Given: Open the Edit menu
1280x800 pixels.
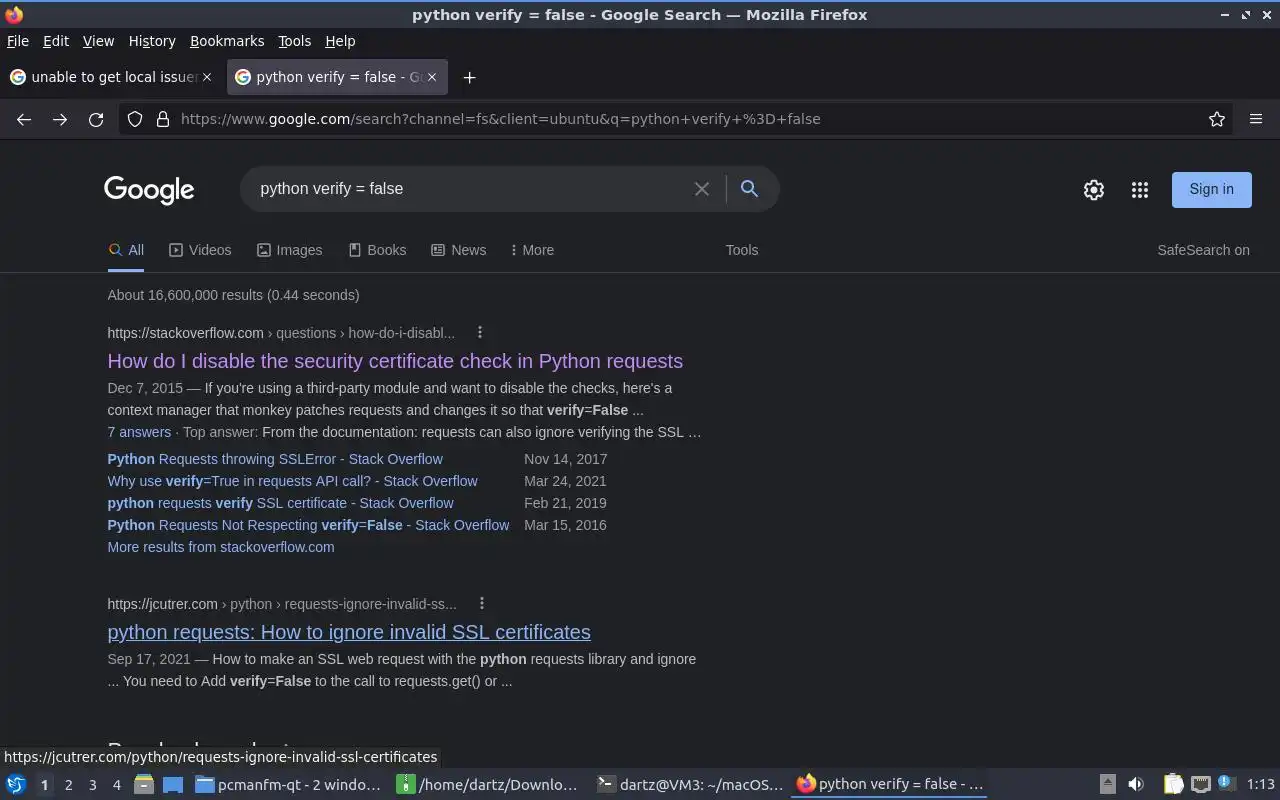Looking at the screenshot, I should point(56,41).
